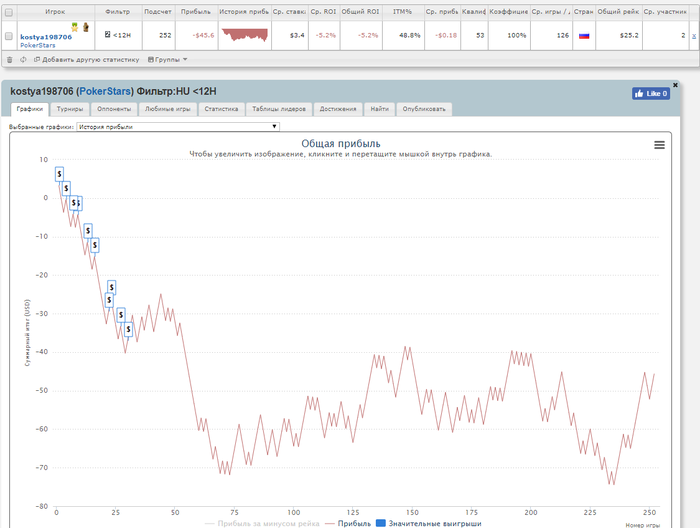Toggle the 'Прибыль' legend series
The height and width of the screenshot is (528, 700).
348,524
